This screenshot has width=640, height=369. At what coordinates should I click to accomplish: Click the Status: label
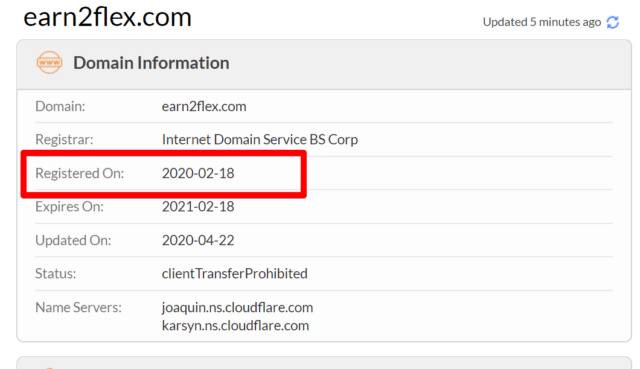(56, 273)
